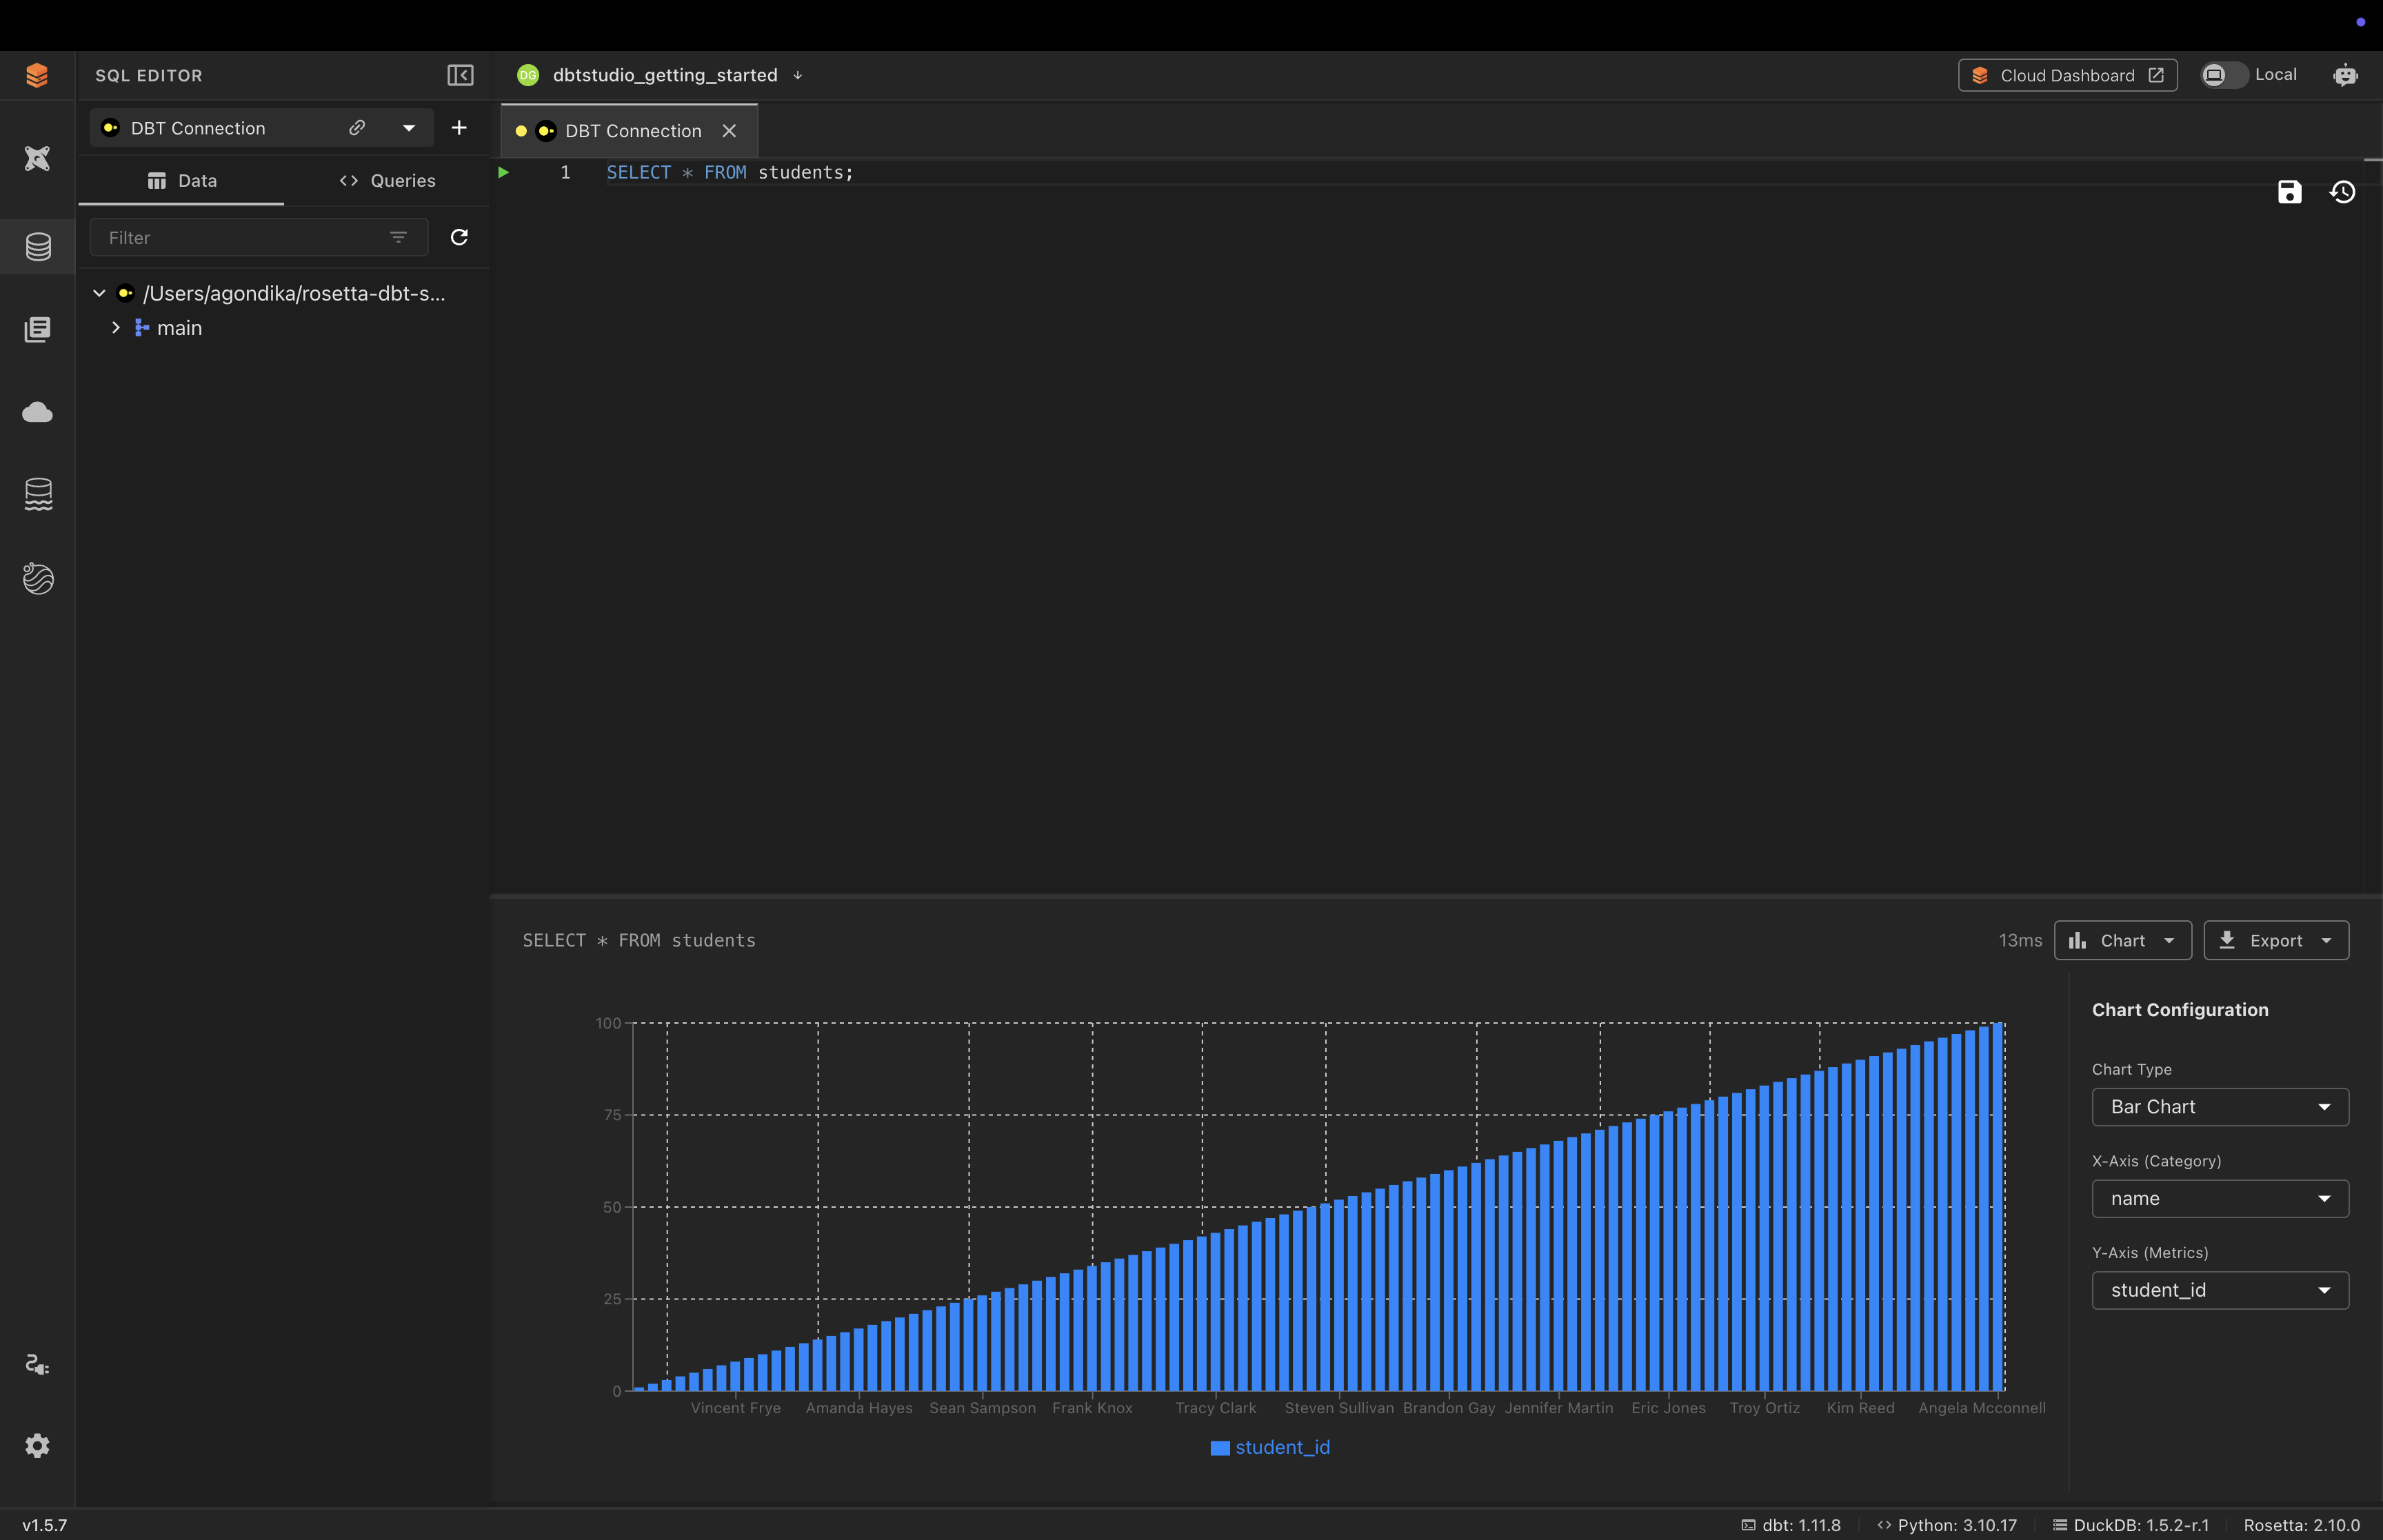Open the settings gear icon
The height and width of the screenshot is (1540, 2383).
(x=37, y=1445)
